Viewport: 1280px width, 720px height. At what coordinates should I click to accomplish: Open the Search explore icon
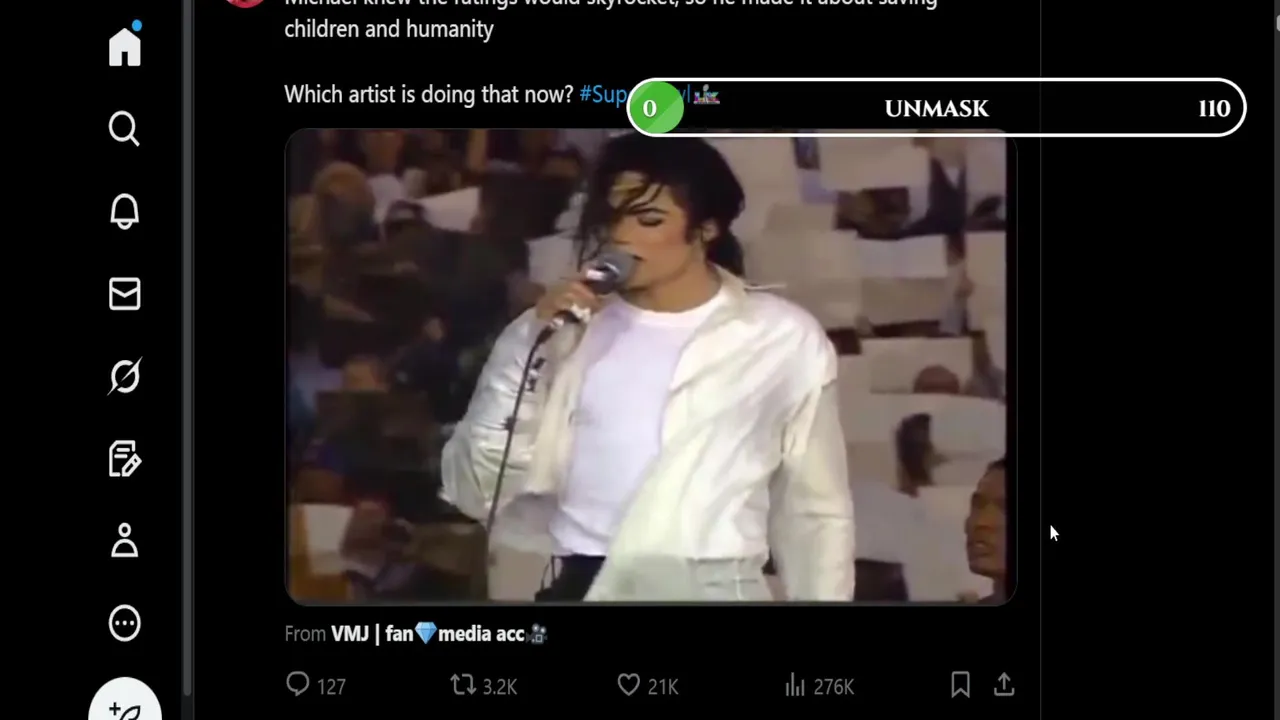(x=125, y=129)
